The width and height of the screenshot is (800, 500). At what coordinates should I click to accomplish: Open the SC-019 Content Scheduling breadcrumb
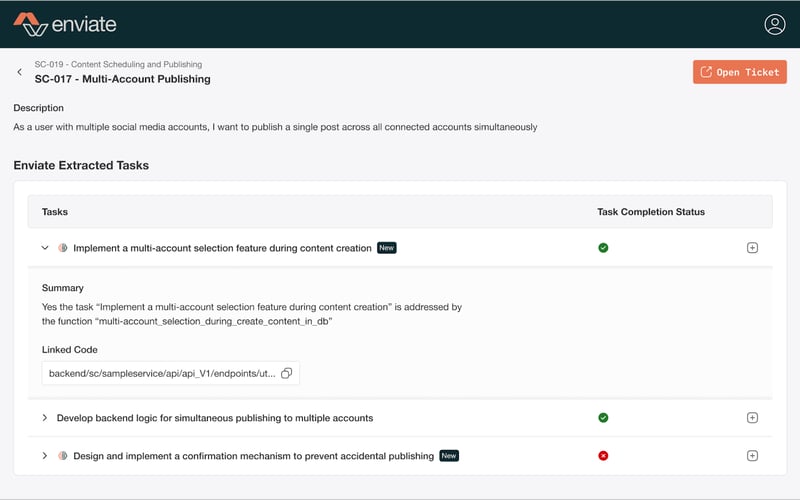pos(118,64)
